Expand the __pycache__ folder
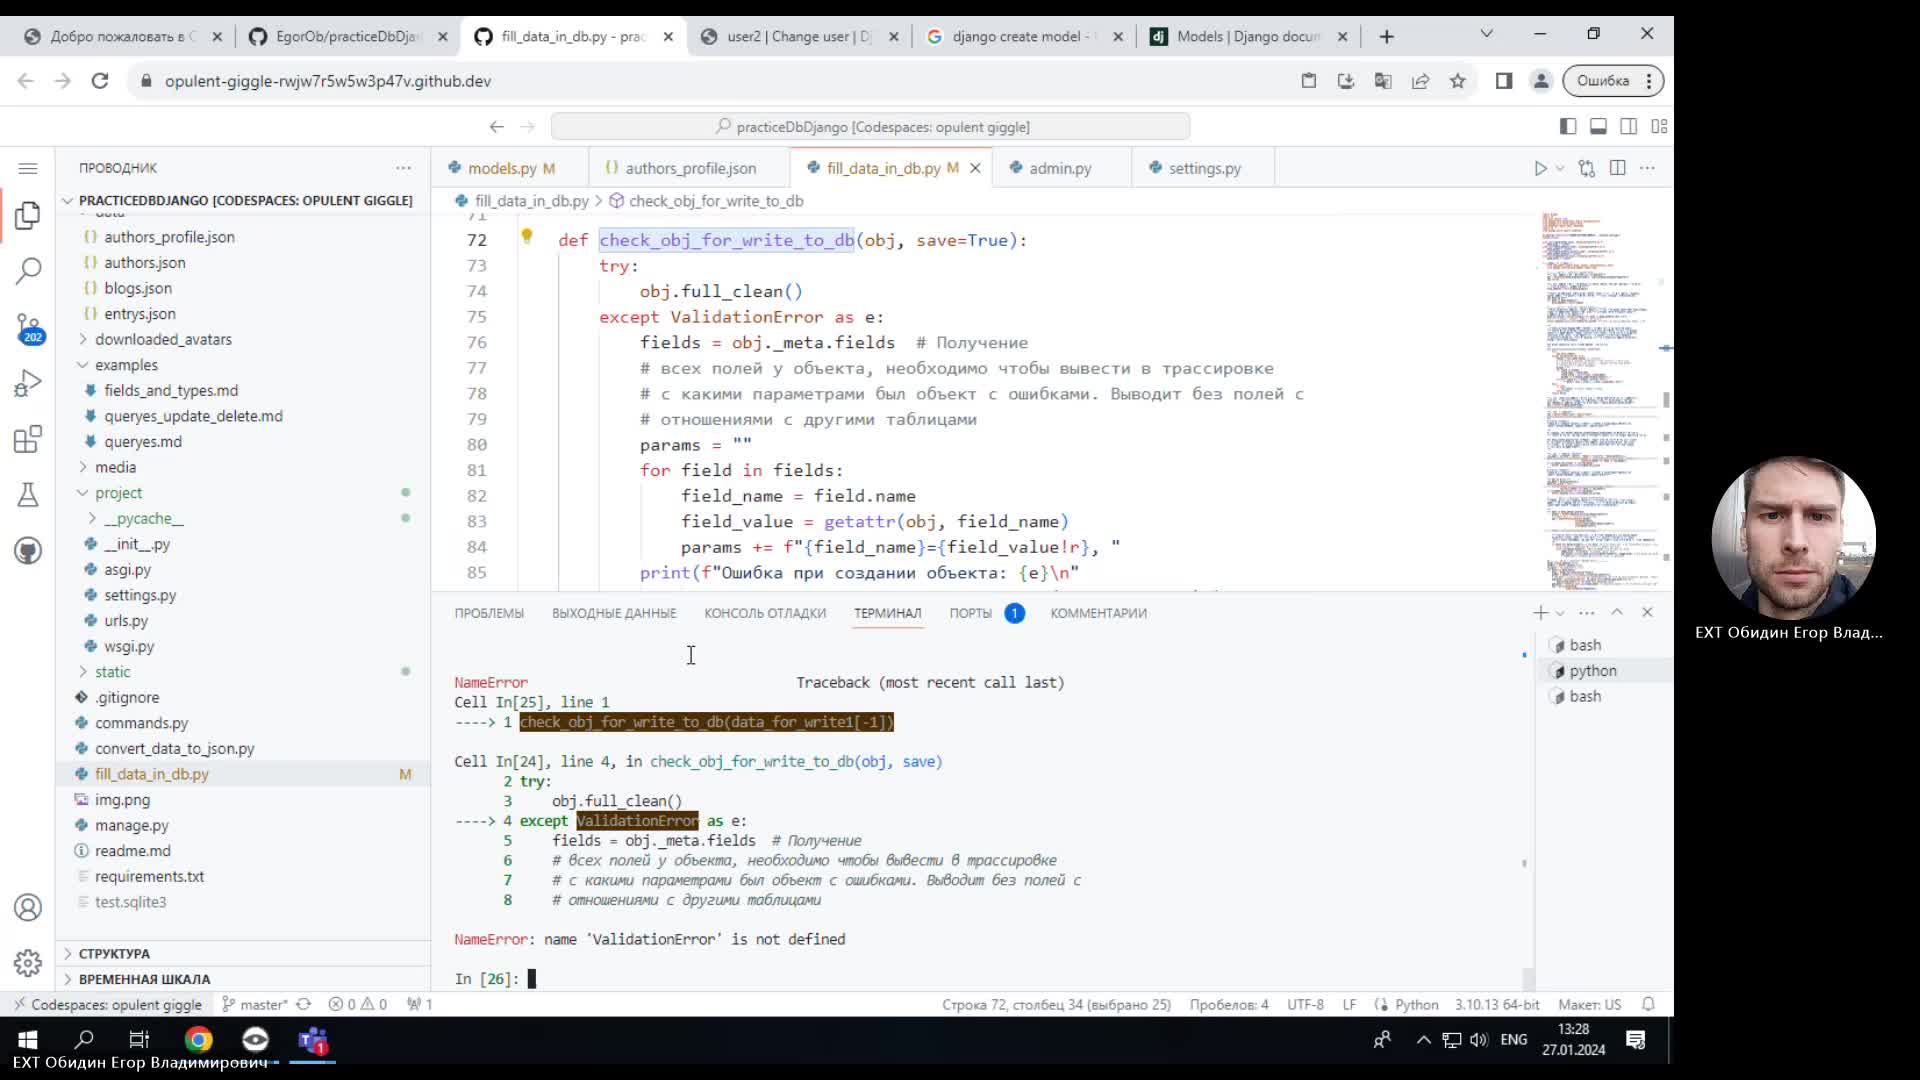The width and height of the screenshot is (1920, 1080). [143, 518]
